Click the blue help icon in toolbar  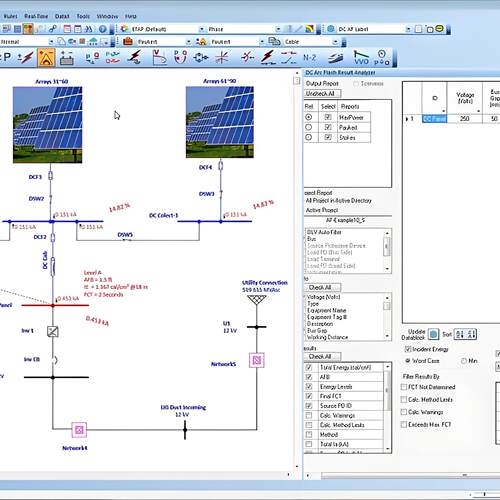coord(103,29)
